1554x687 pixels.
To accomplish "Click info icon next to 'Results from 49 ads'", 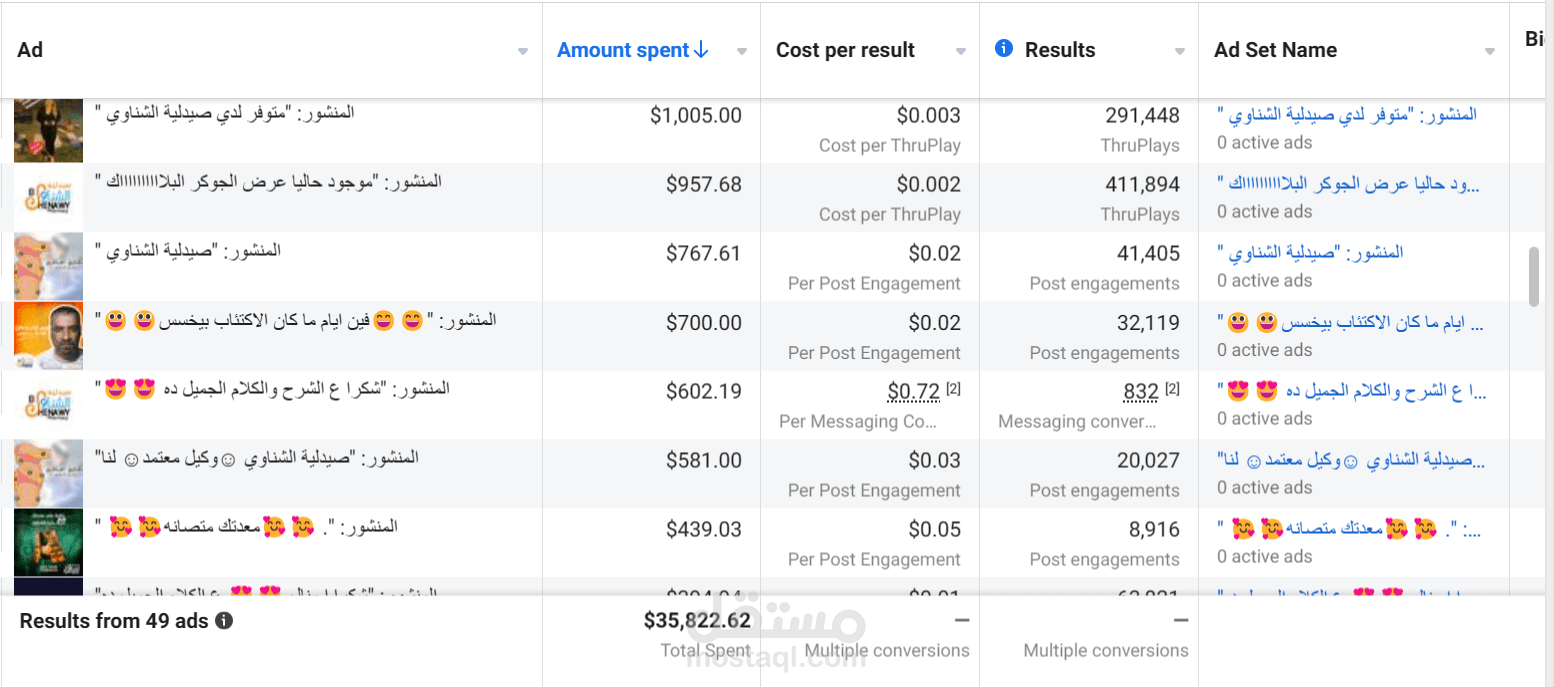I will [225, 621].
